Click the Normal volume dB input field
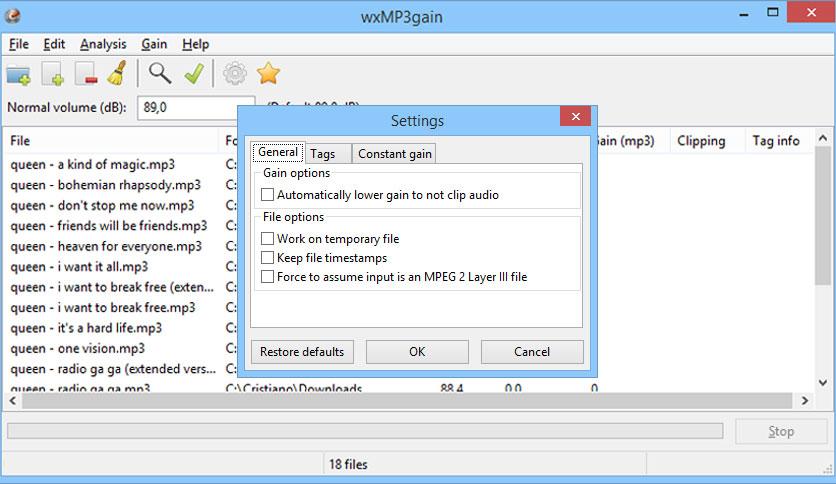This screenshot has width=836, height=484. point(196,108)
